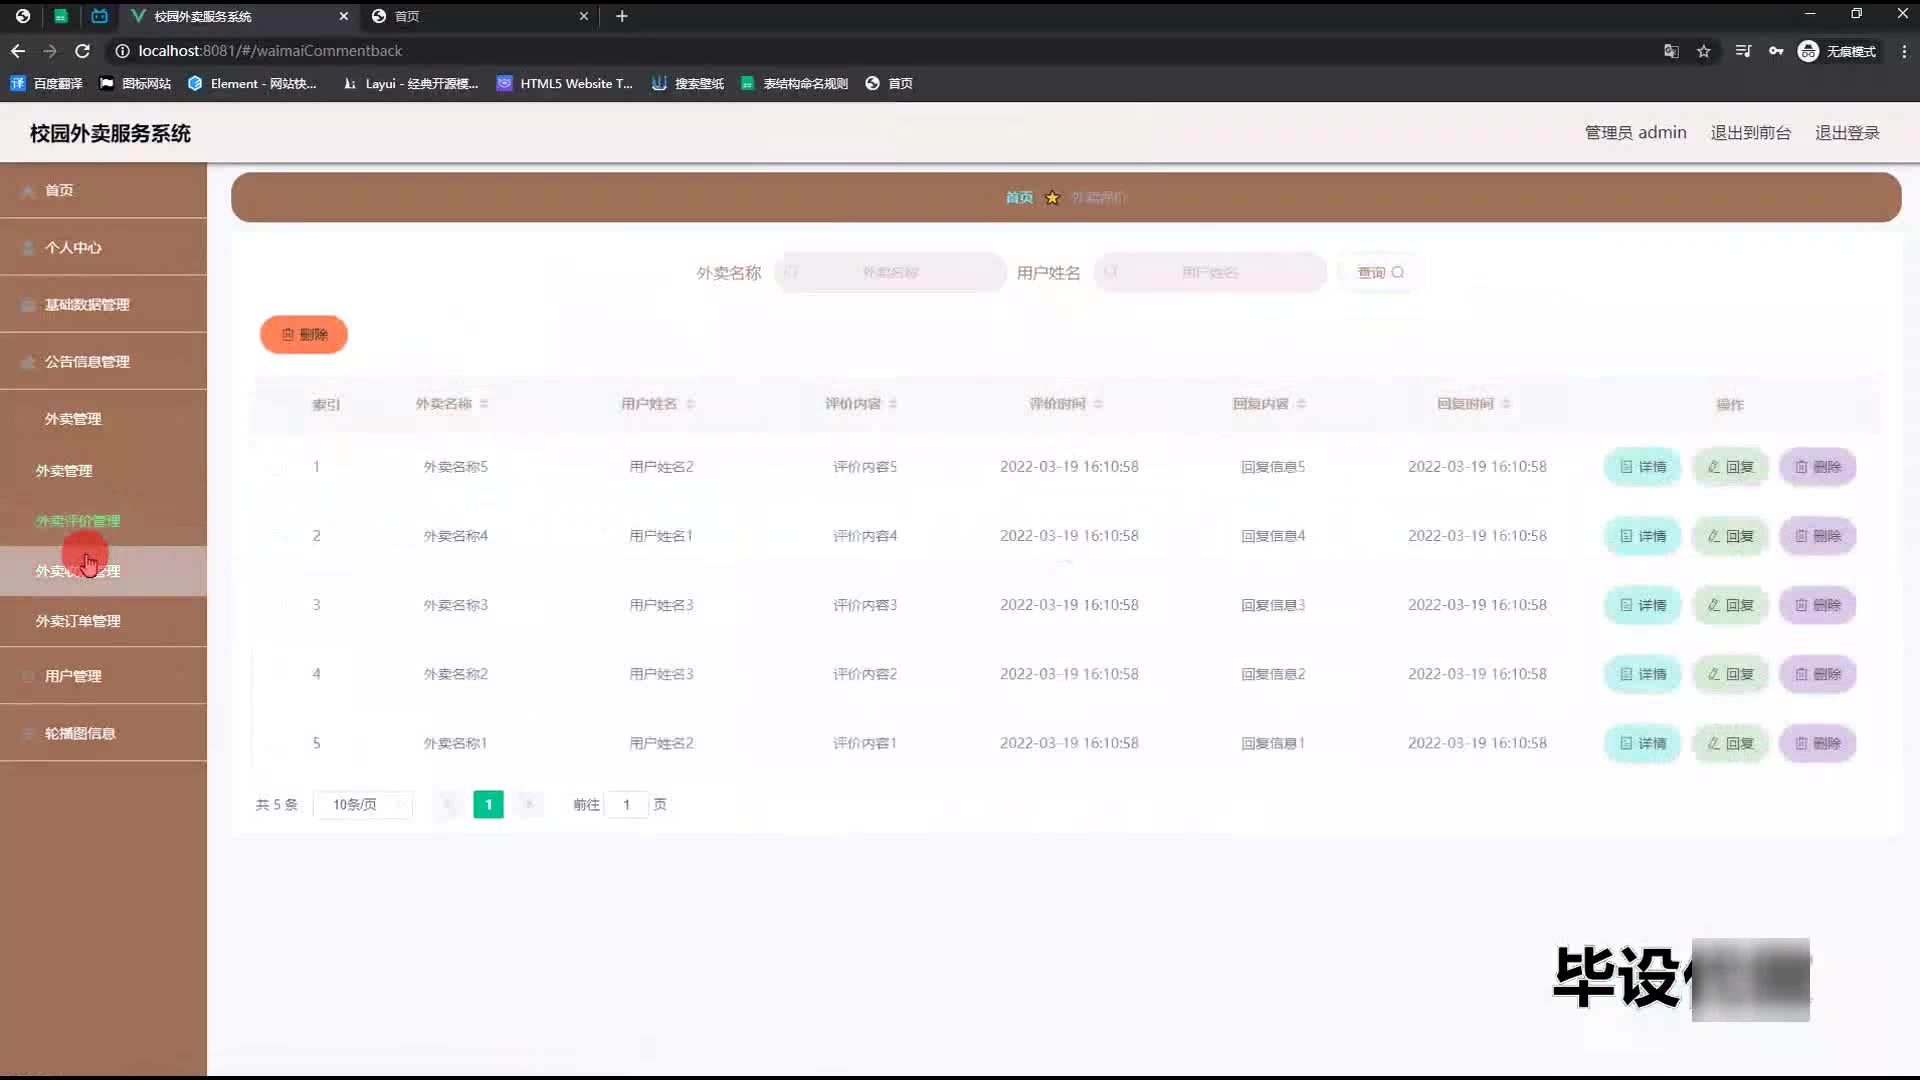Click the 评价内容5 table cell
Image resolution: width=1920 pixels, height=1080 pixels.
(865, 467)
